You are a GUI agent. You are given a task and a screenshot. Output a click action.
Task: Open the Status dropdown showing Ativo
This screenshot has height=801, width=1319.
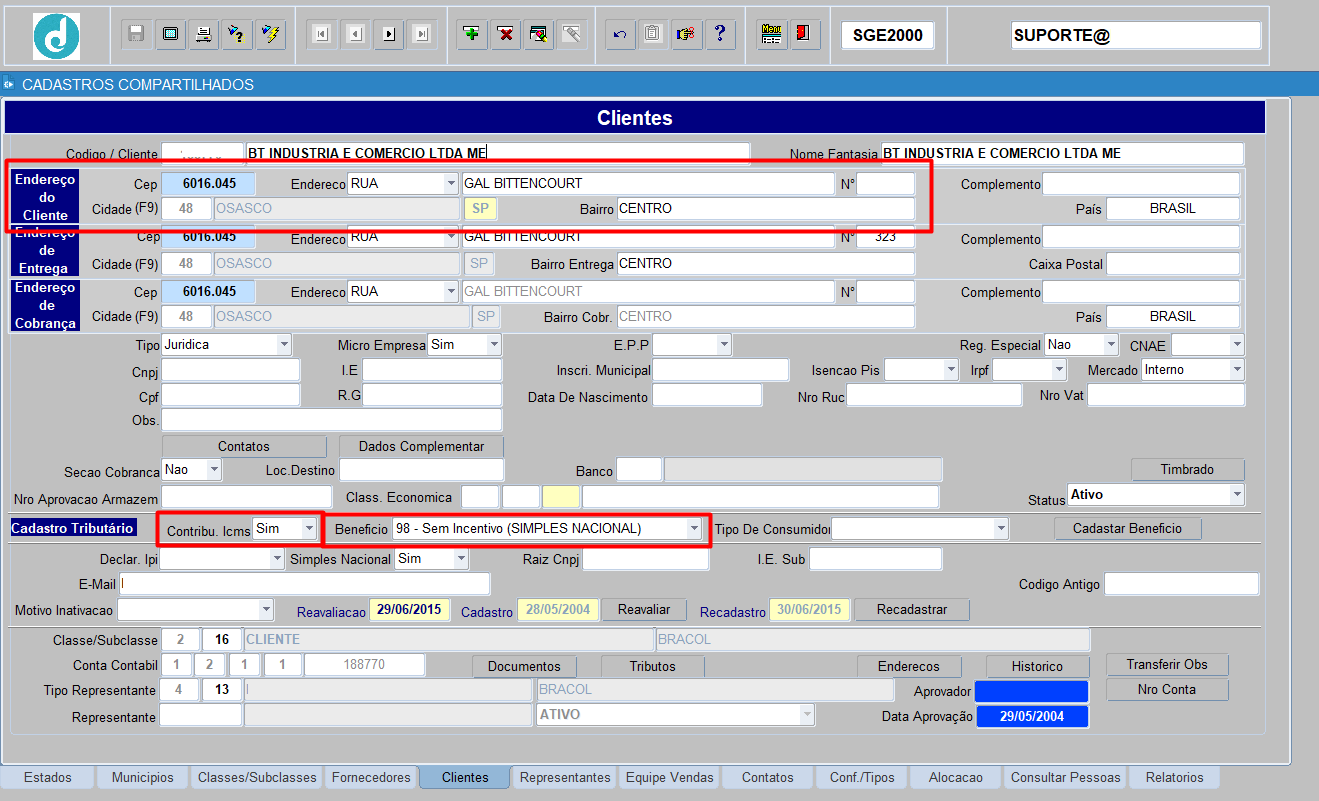tap(1237, 495)
